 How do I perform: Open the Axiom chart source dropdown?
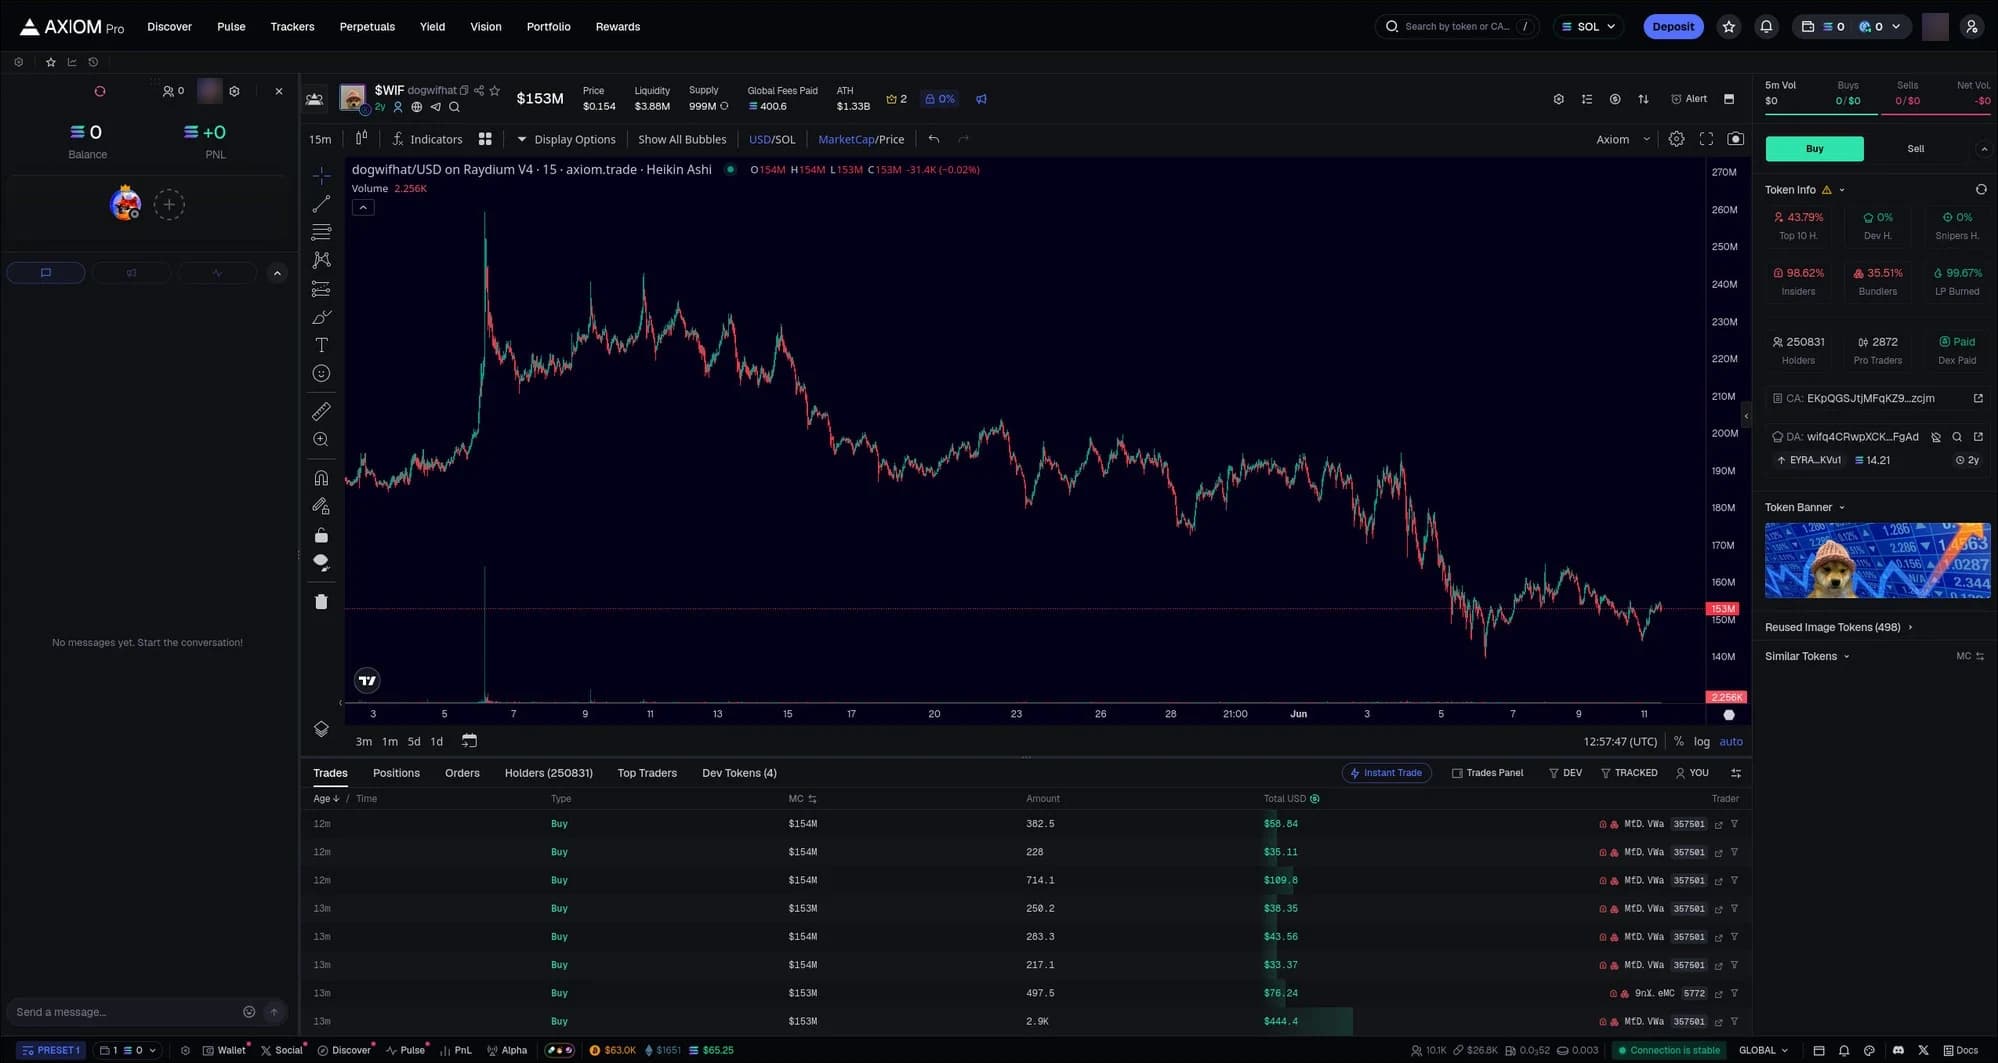click(1622, 139)
